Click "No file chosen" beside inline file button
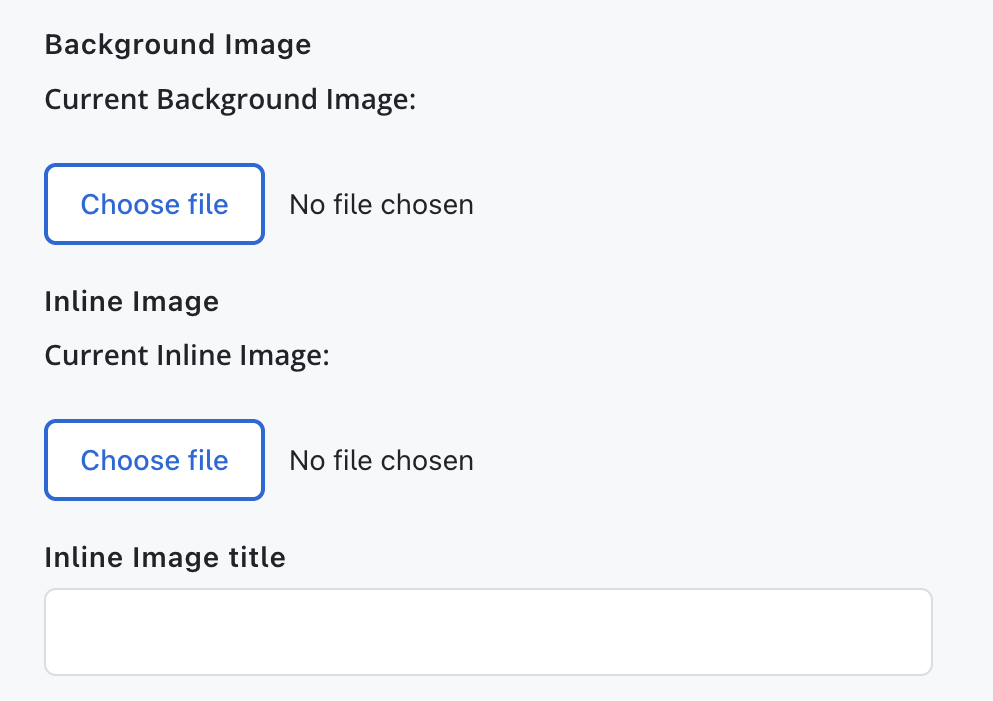 tap(381, 461)
